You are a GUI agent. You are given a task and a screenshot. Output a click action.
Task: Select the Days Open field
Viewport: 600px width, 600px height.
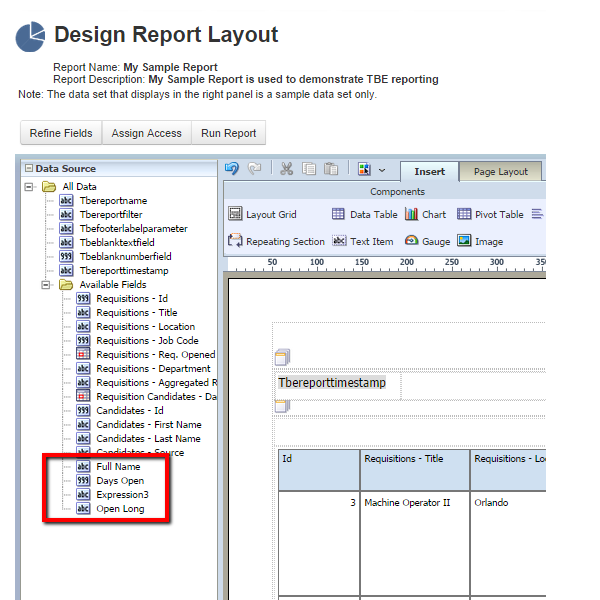[110, 481]
